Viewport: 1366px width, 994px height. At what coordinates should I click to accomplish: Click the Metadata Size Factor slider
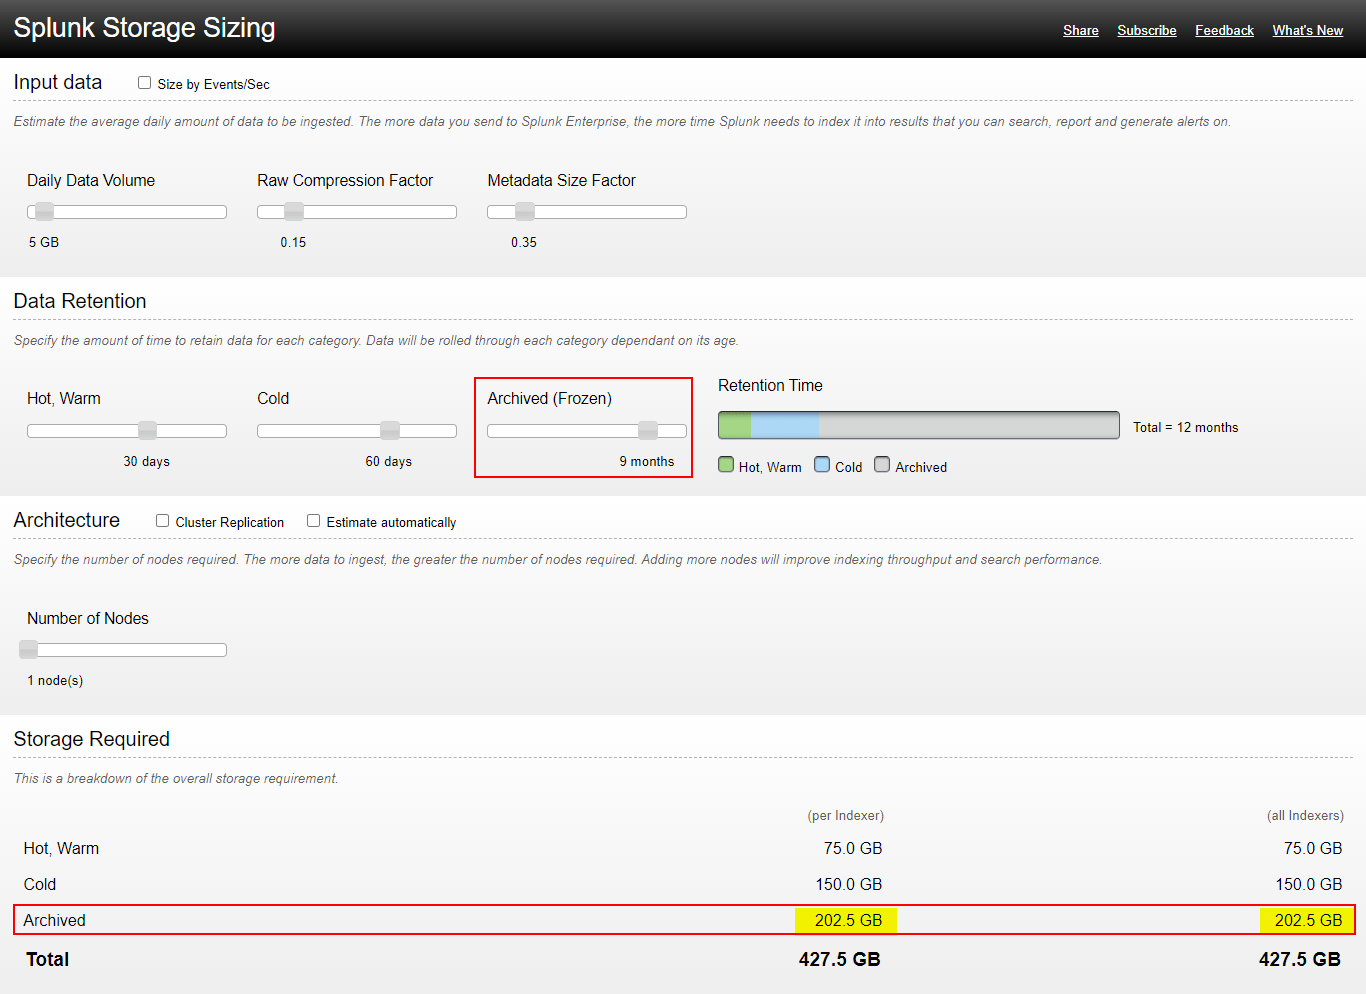coord(524,211)
